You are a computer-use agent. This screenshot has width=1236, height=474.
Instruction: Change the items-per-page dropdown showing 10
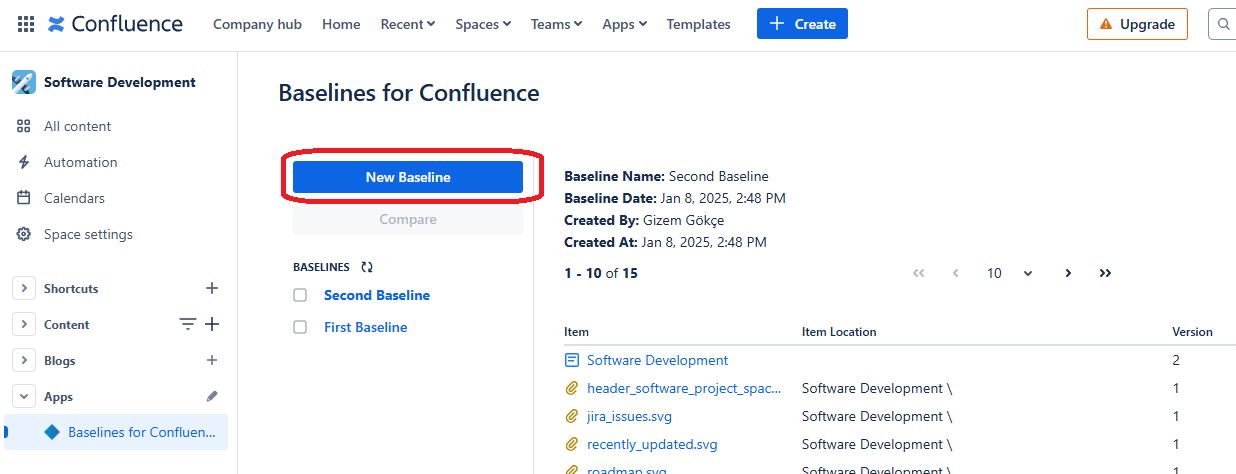coord(1009,273)
